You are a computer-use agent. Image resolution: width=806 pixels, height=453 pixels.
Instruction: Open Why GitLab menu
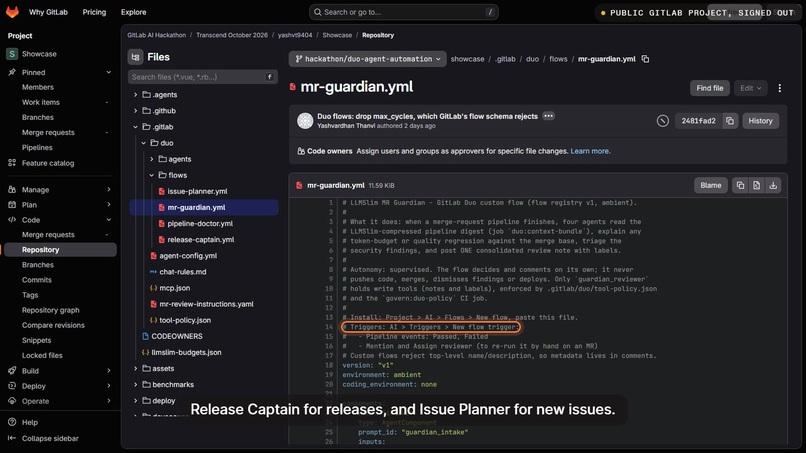click(48, 12)
